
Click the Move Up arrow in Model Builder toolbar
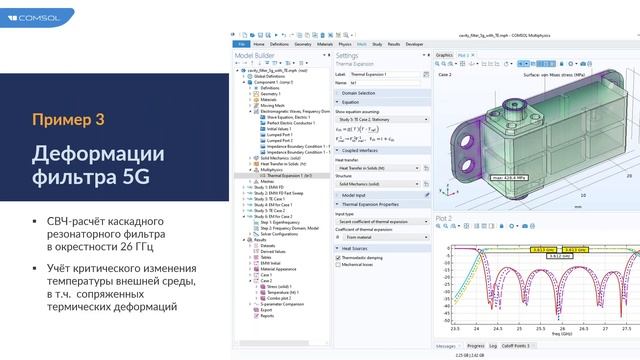(252, 63)
